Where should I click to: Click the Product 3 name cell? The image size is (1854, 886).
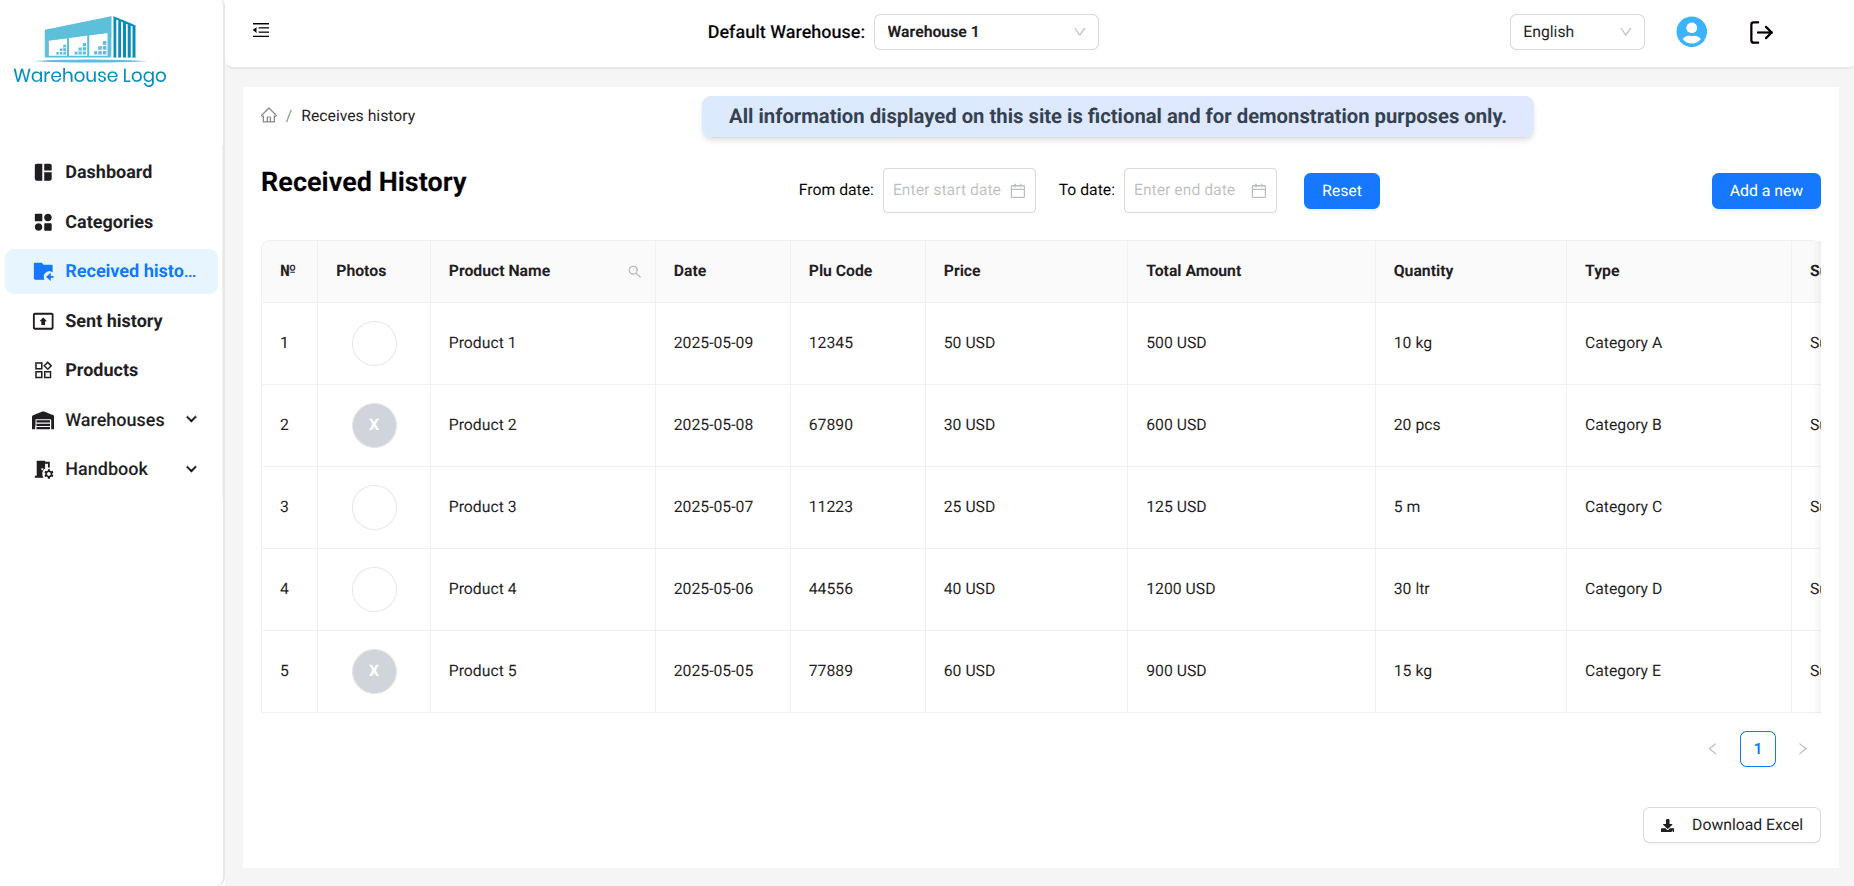coord(543,507)
